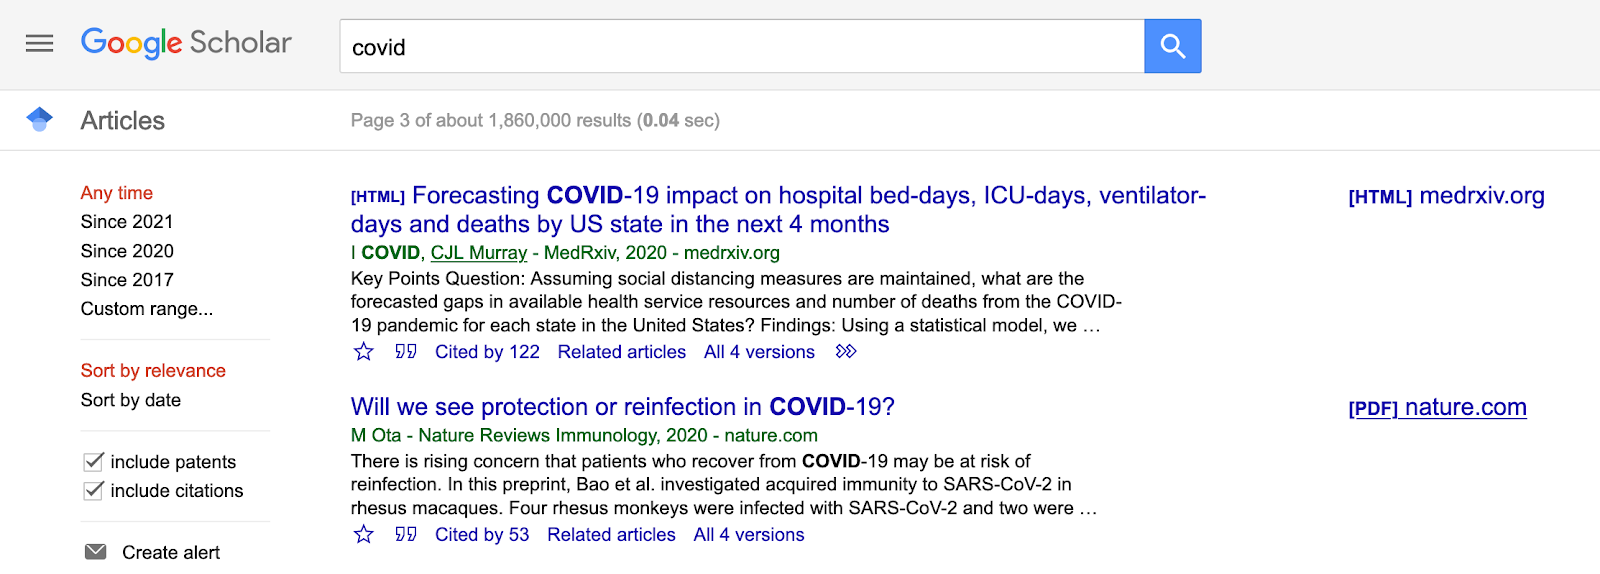Open the hamburger menu icon
The image size is (1600, 574).
coord(39,44)
